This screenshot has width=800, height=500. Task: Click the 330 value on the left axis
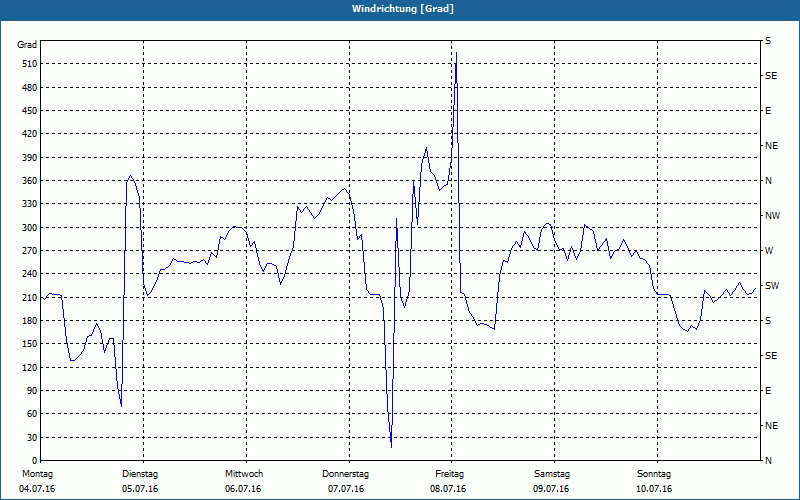click(30, 204)
